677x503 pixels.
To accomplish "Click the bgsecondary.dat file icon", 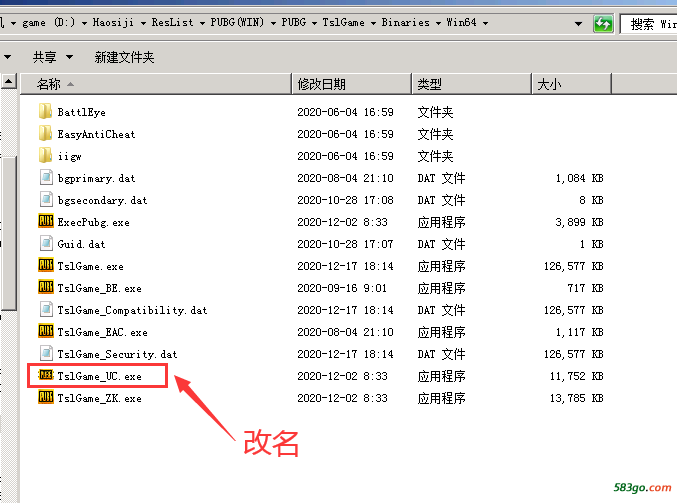I will pos(46,199).
